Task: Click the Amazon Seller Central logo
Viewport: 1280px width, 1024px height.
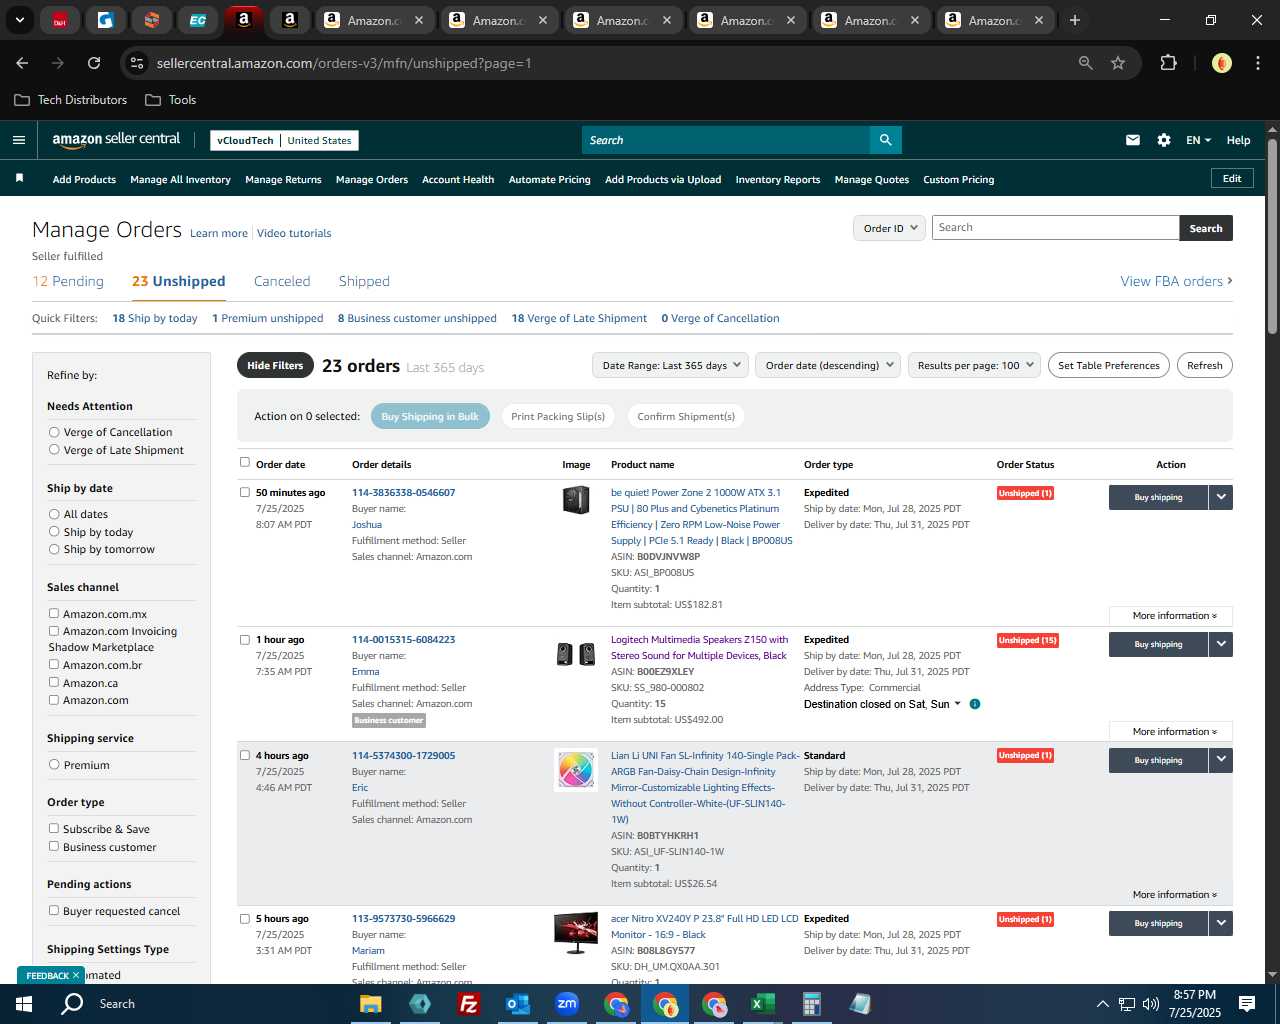Action: [116, 140]
